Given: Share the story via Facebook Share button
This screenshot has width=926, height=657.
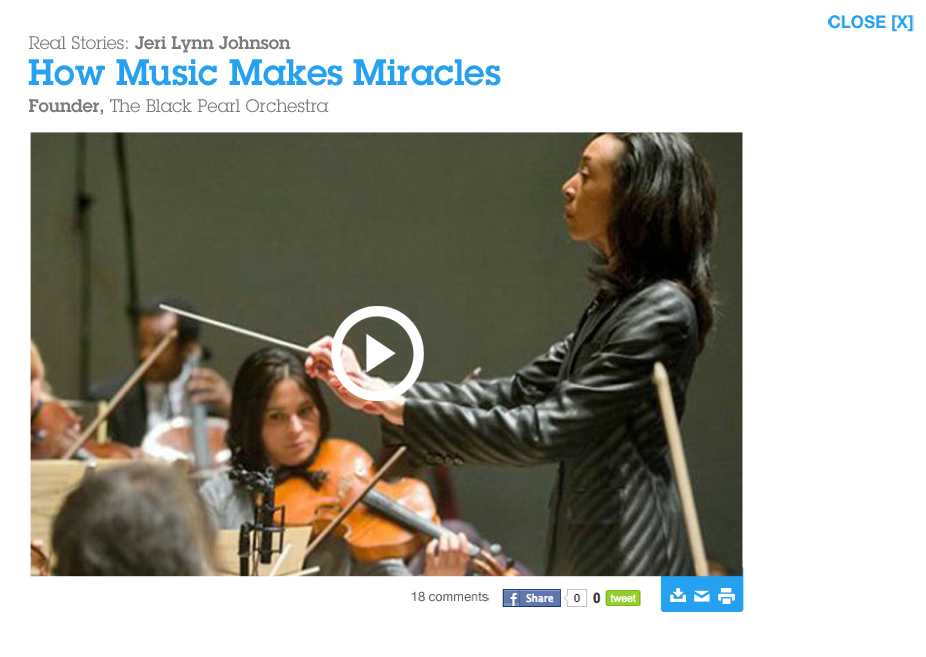Looking at the screenshot, I should pyautogui.click(x=532, y=598).
